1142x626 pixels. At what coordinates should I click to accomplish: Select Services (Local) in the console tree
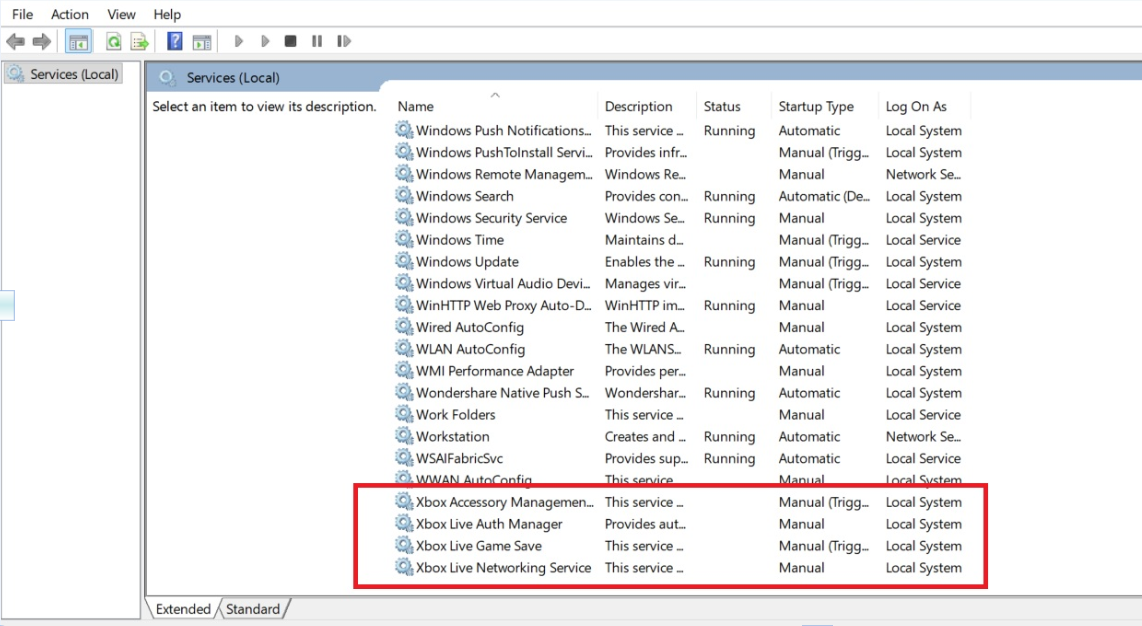coord(73,74)
